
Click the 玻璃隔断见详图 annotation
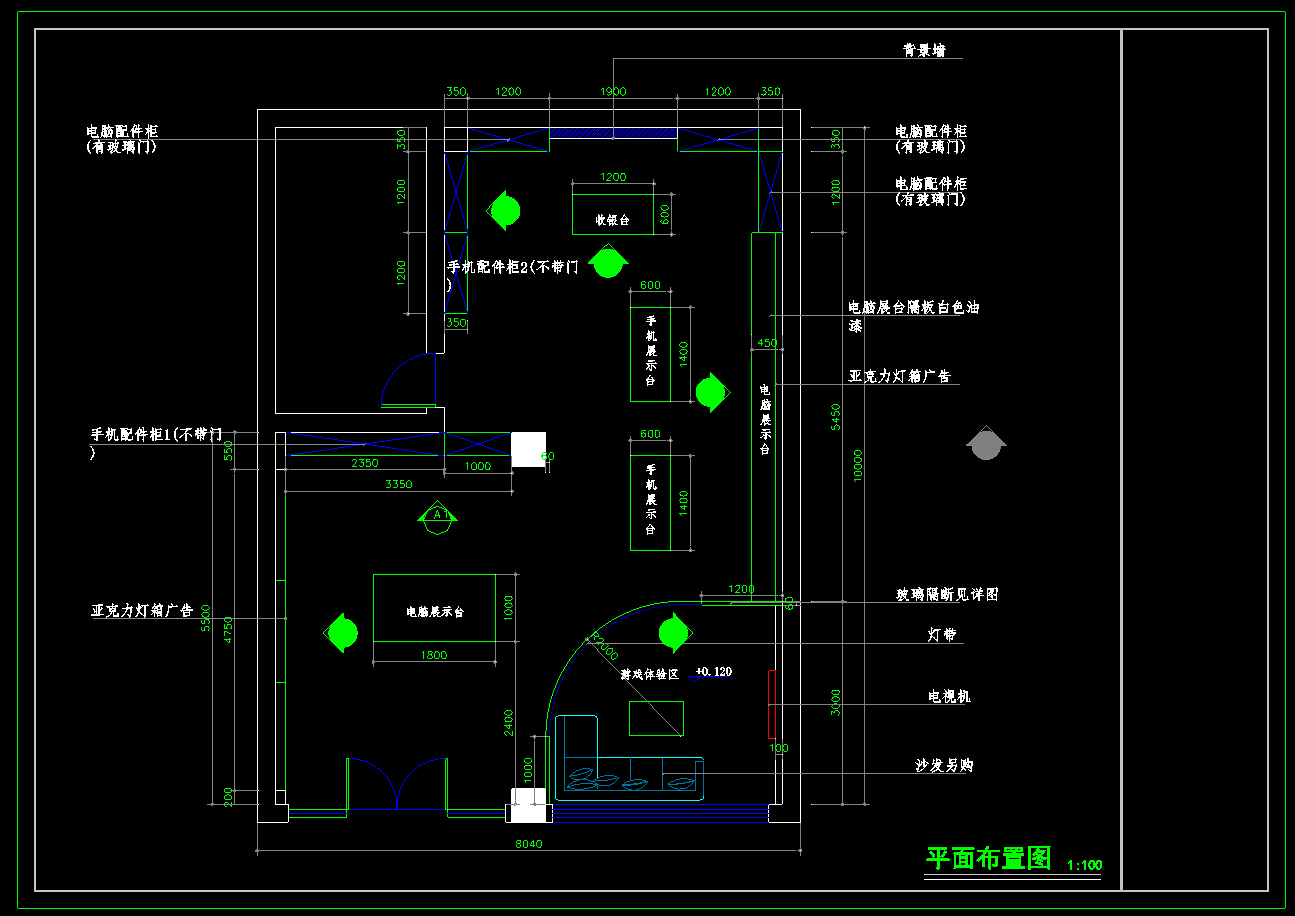point(947,594)
